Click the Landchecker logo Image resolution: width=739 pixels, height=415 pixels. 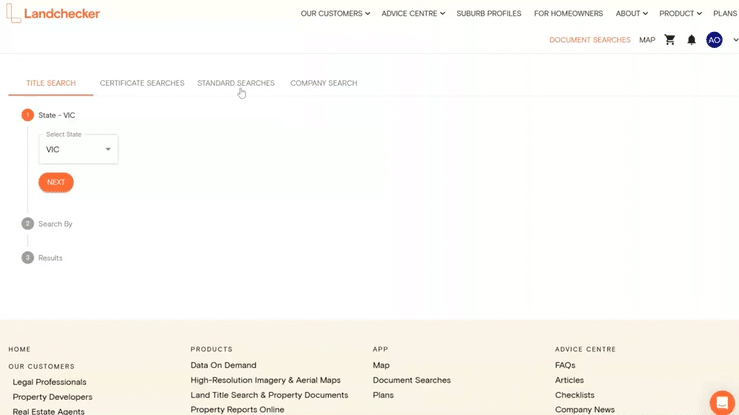53,13
